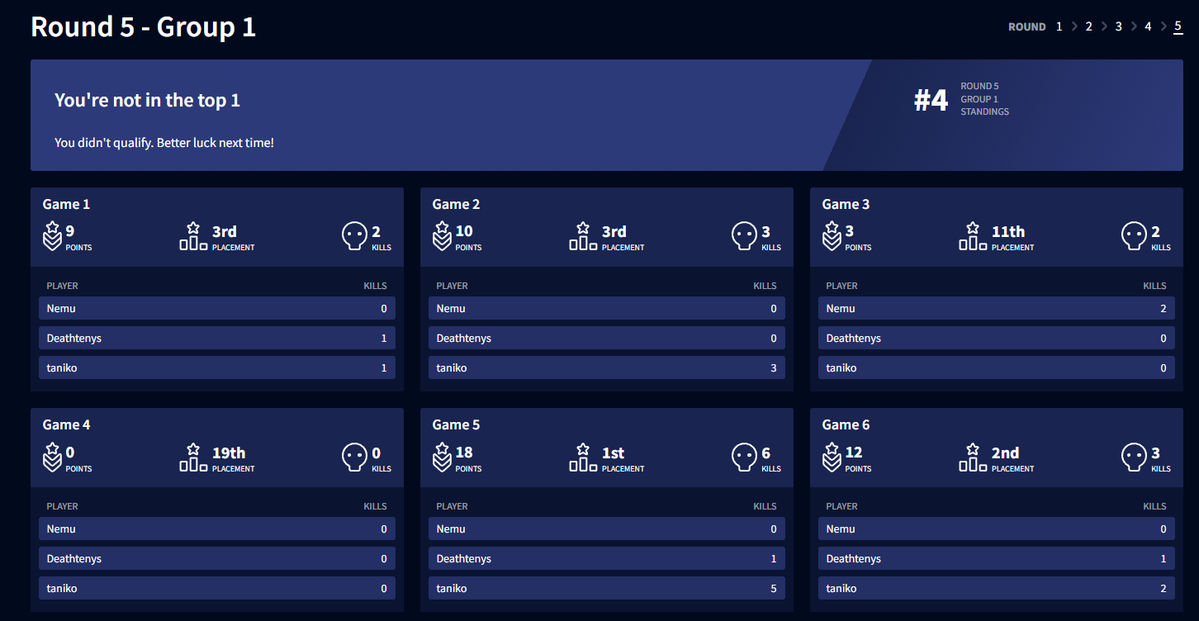
Task: Click the Game 4 card title
Action: [x=67, y=424]
